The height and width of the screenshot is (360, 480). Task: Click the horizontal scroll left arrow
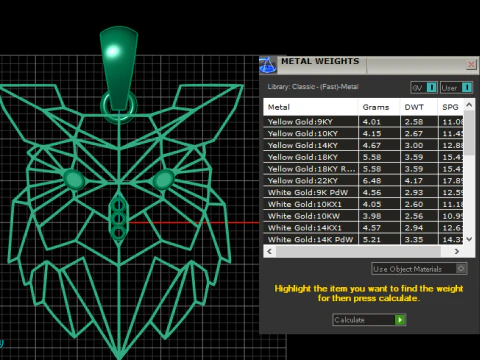coord(269,251)
